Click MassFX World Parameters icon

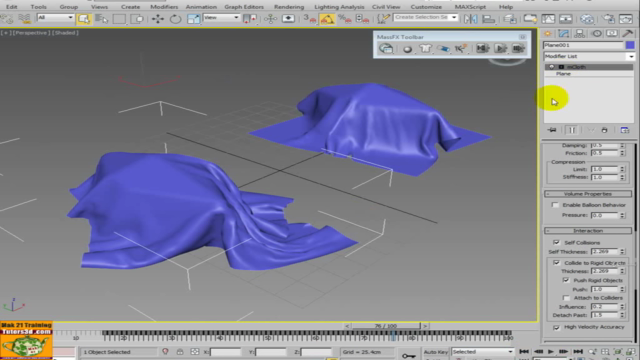(x=386, y=49)
